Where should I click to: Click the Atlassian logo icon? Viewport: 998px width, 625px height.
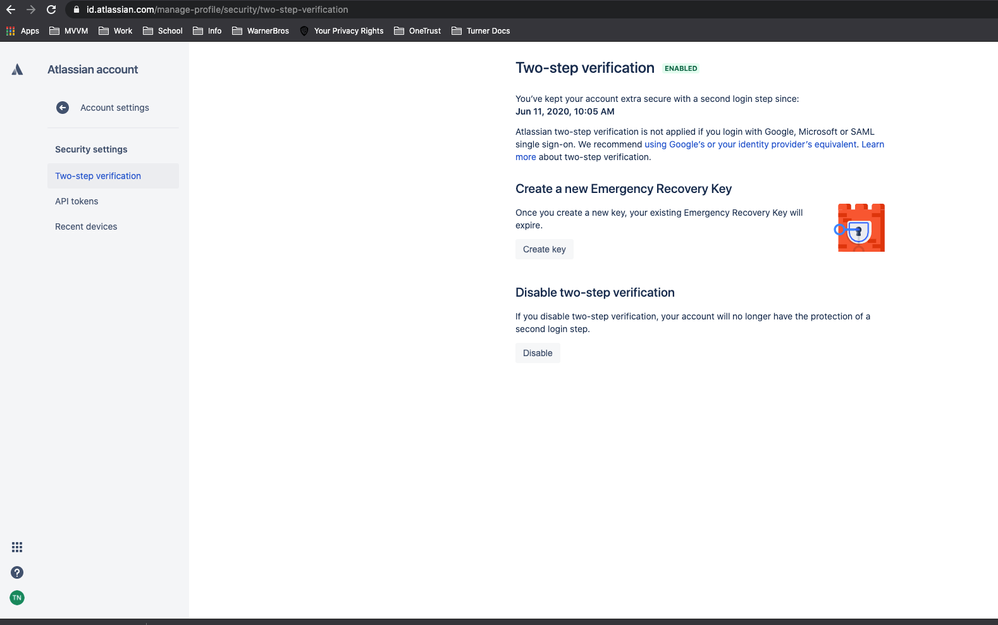click(x=17, y=69)
